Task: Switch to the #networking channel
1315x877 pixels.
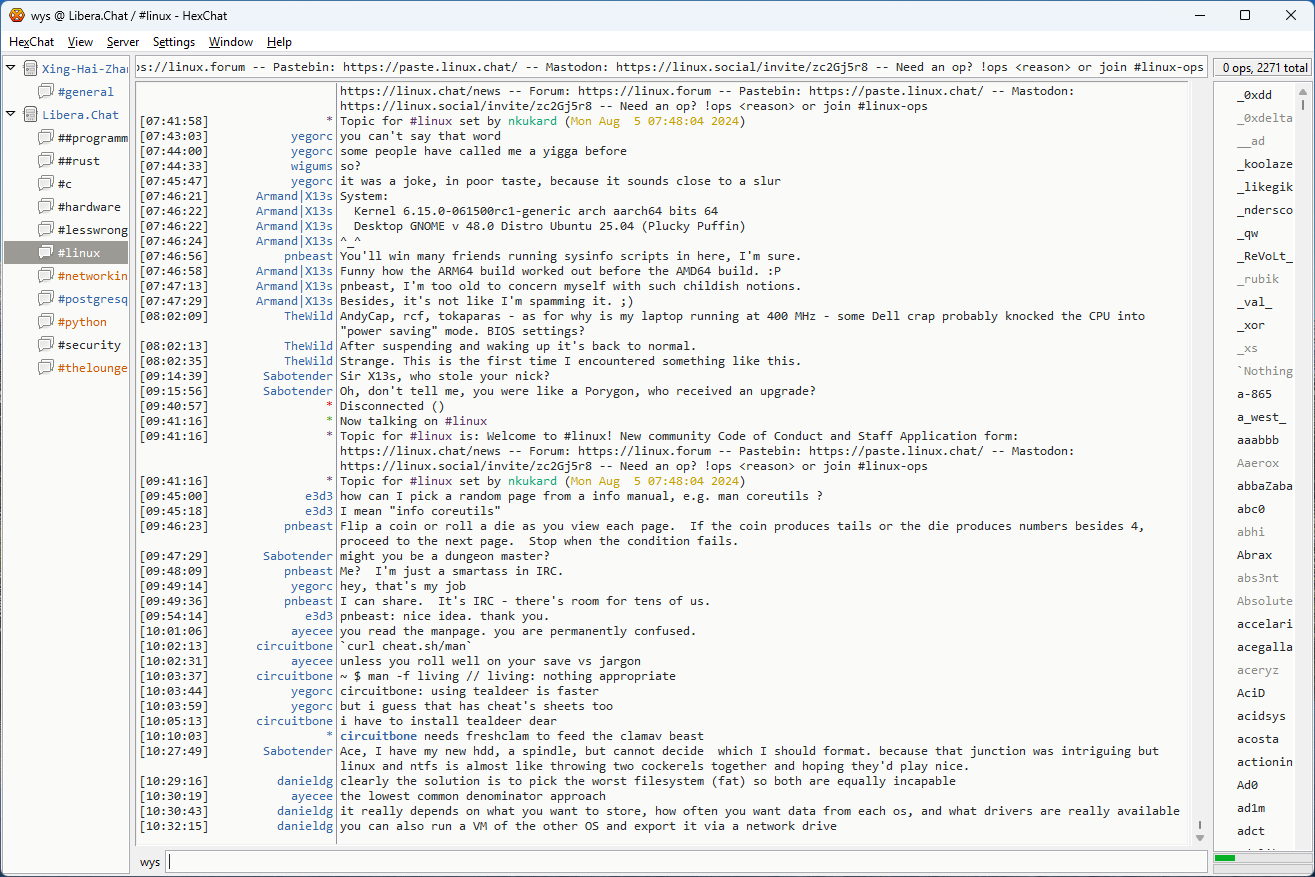Action: click(92, 276)
